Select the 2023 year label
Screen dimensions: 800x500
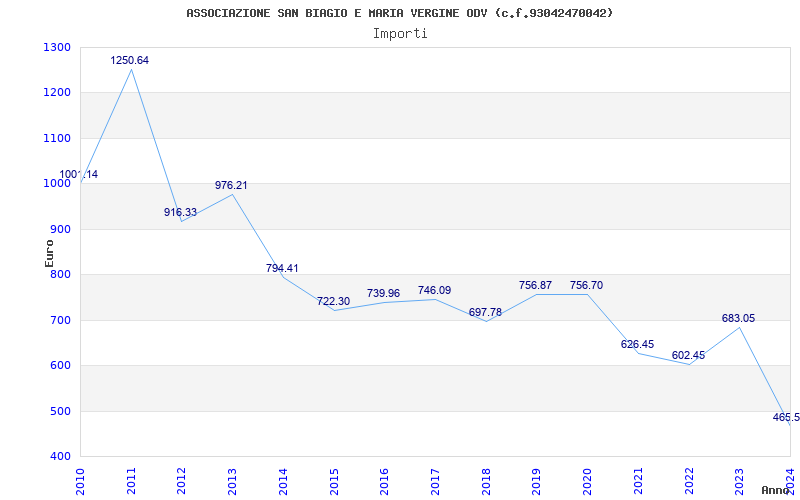pos(739,482)
